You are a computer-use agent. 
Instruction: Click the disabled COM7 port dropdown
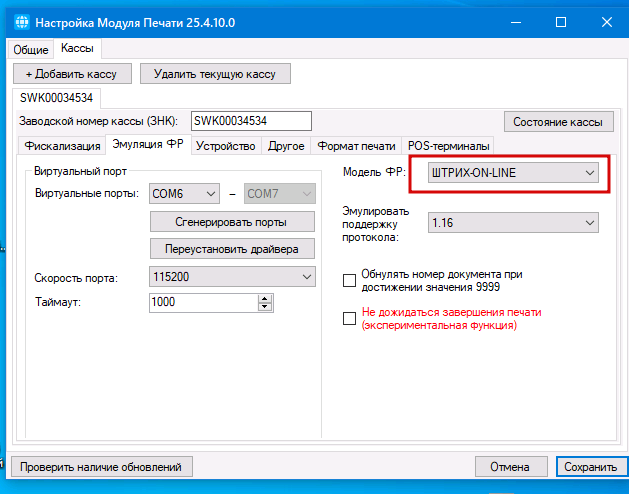280,194
